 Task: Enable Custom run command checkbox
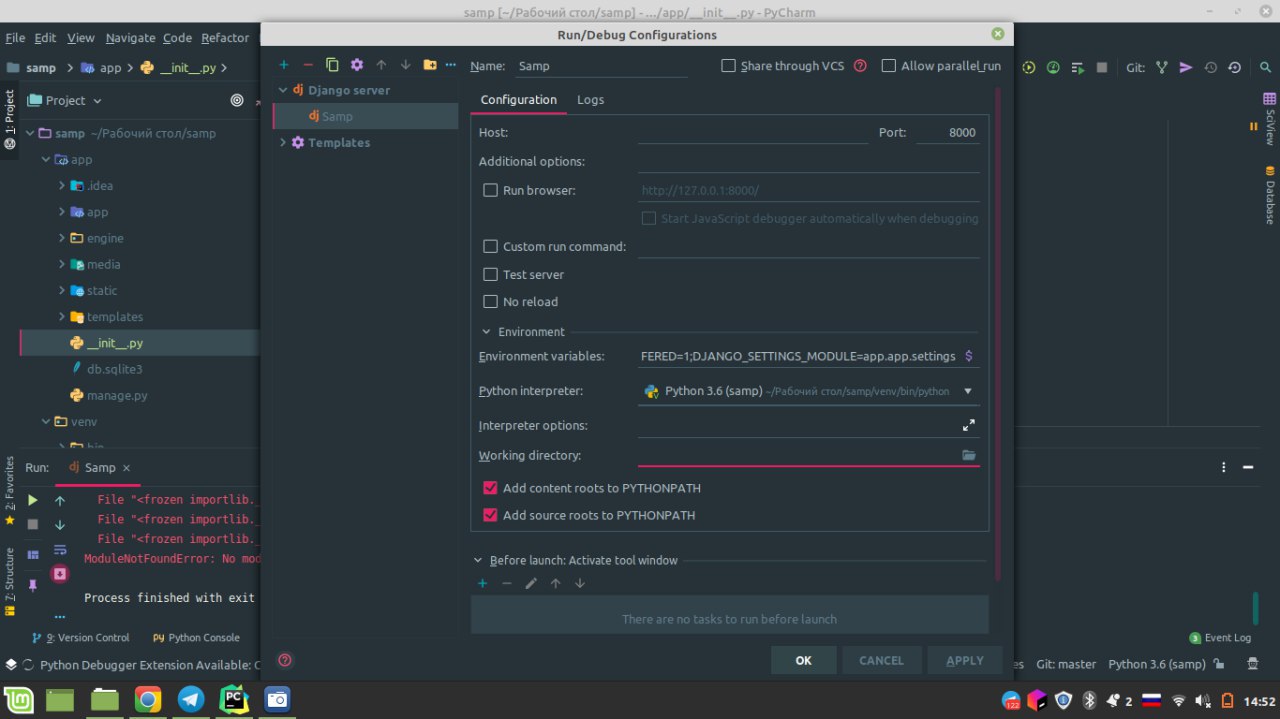pyautogui.click(x=491, y=246)
